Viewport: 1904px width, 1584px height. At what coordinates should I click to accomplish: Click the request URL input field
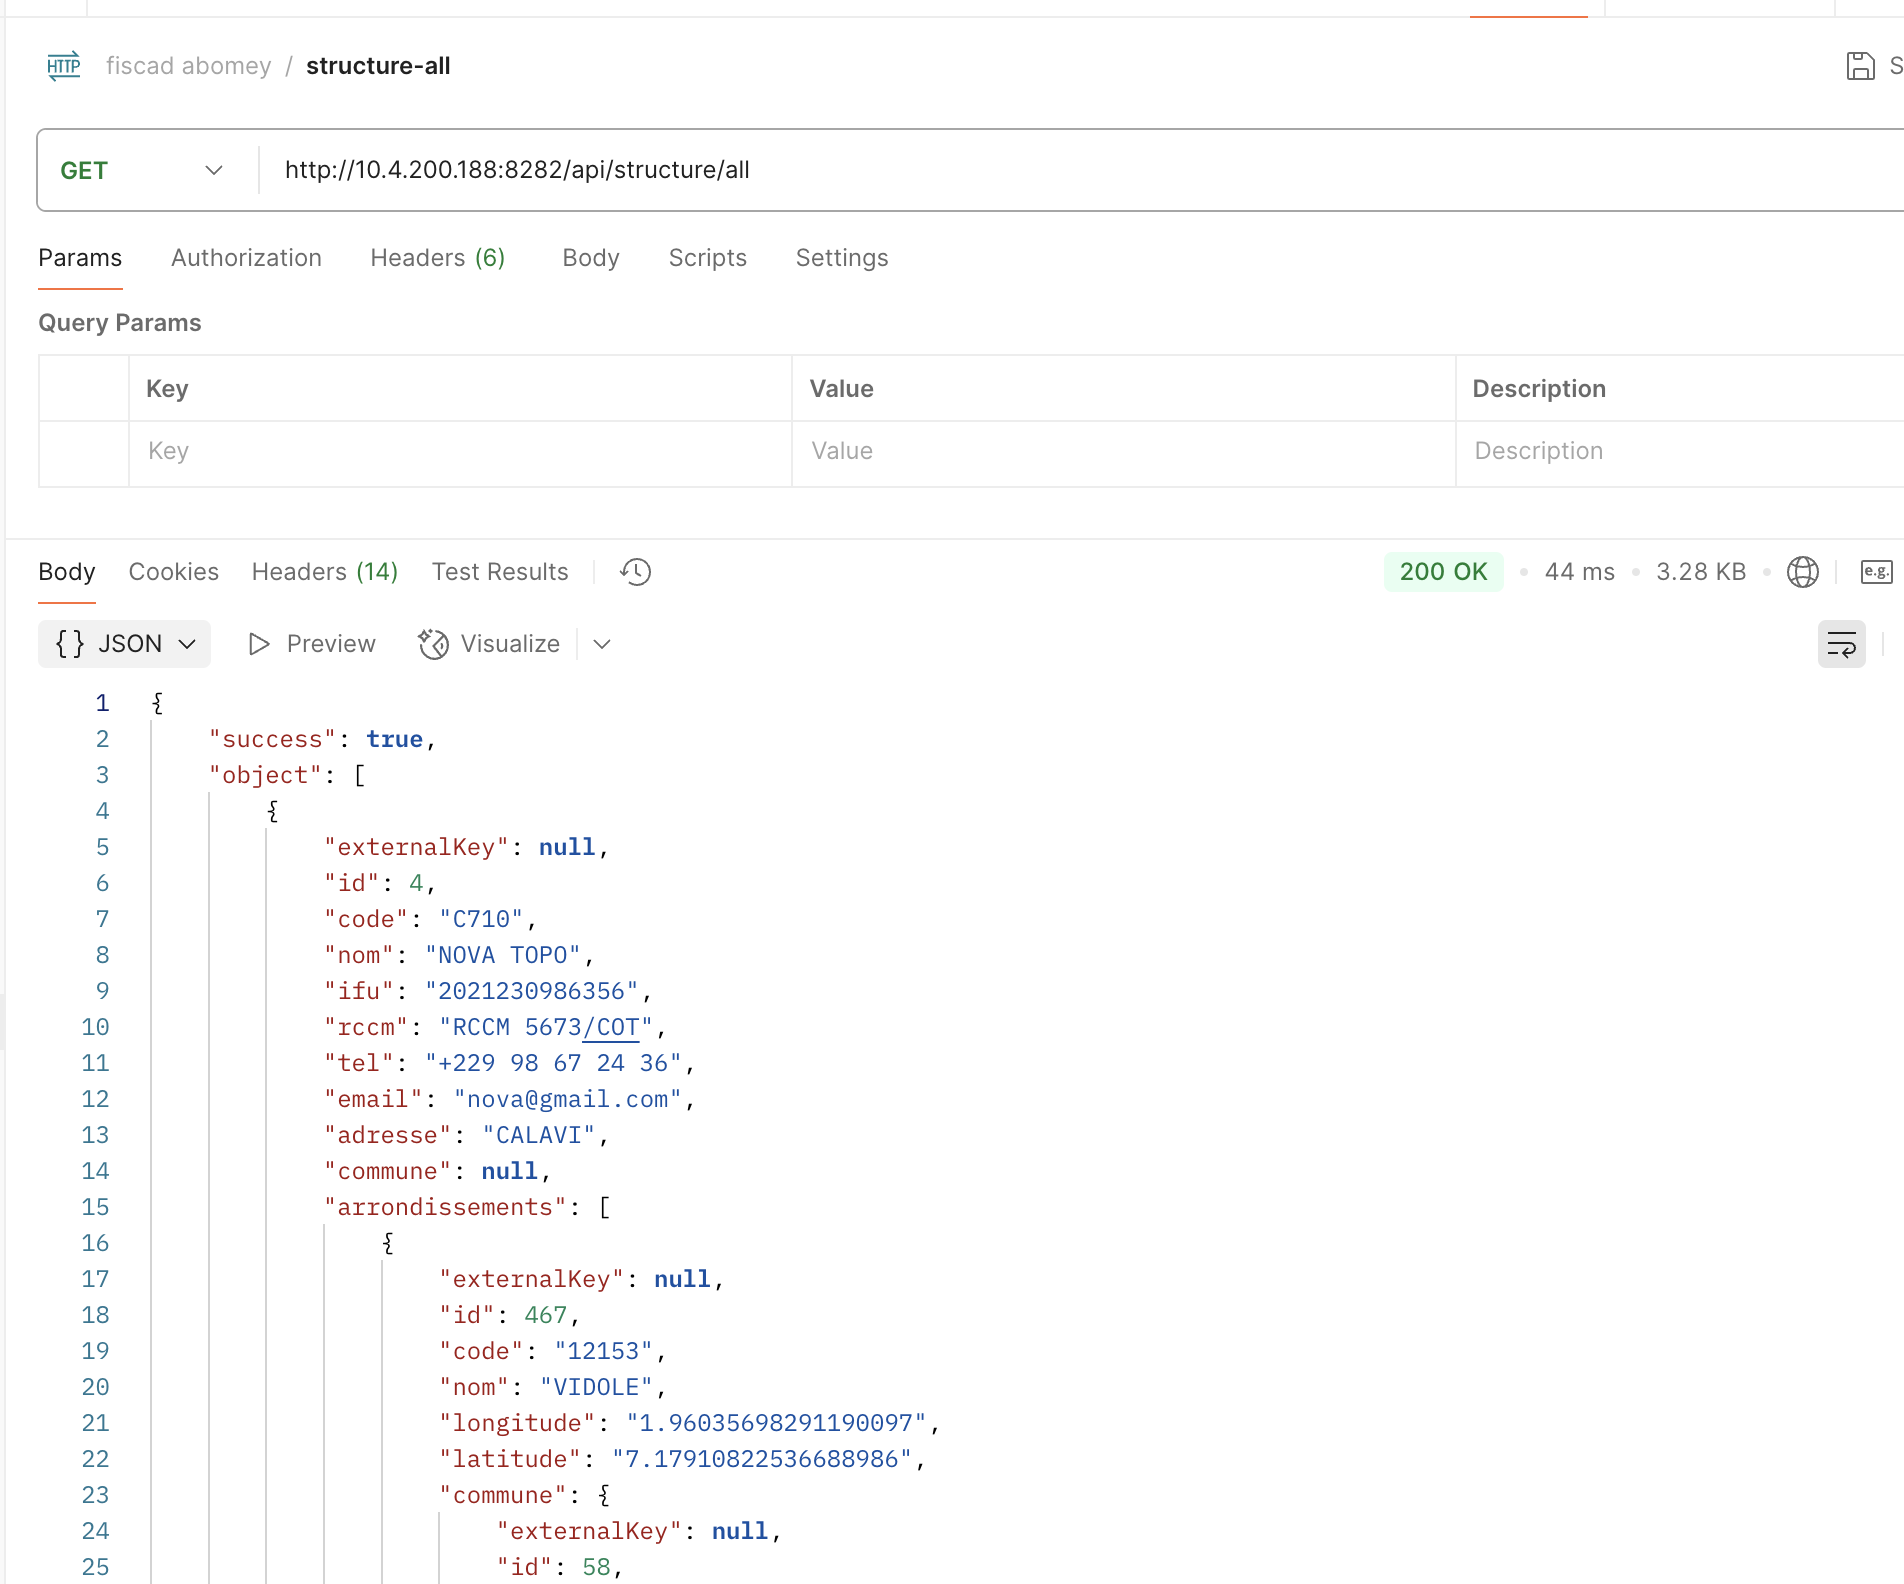click(1000, 170)
